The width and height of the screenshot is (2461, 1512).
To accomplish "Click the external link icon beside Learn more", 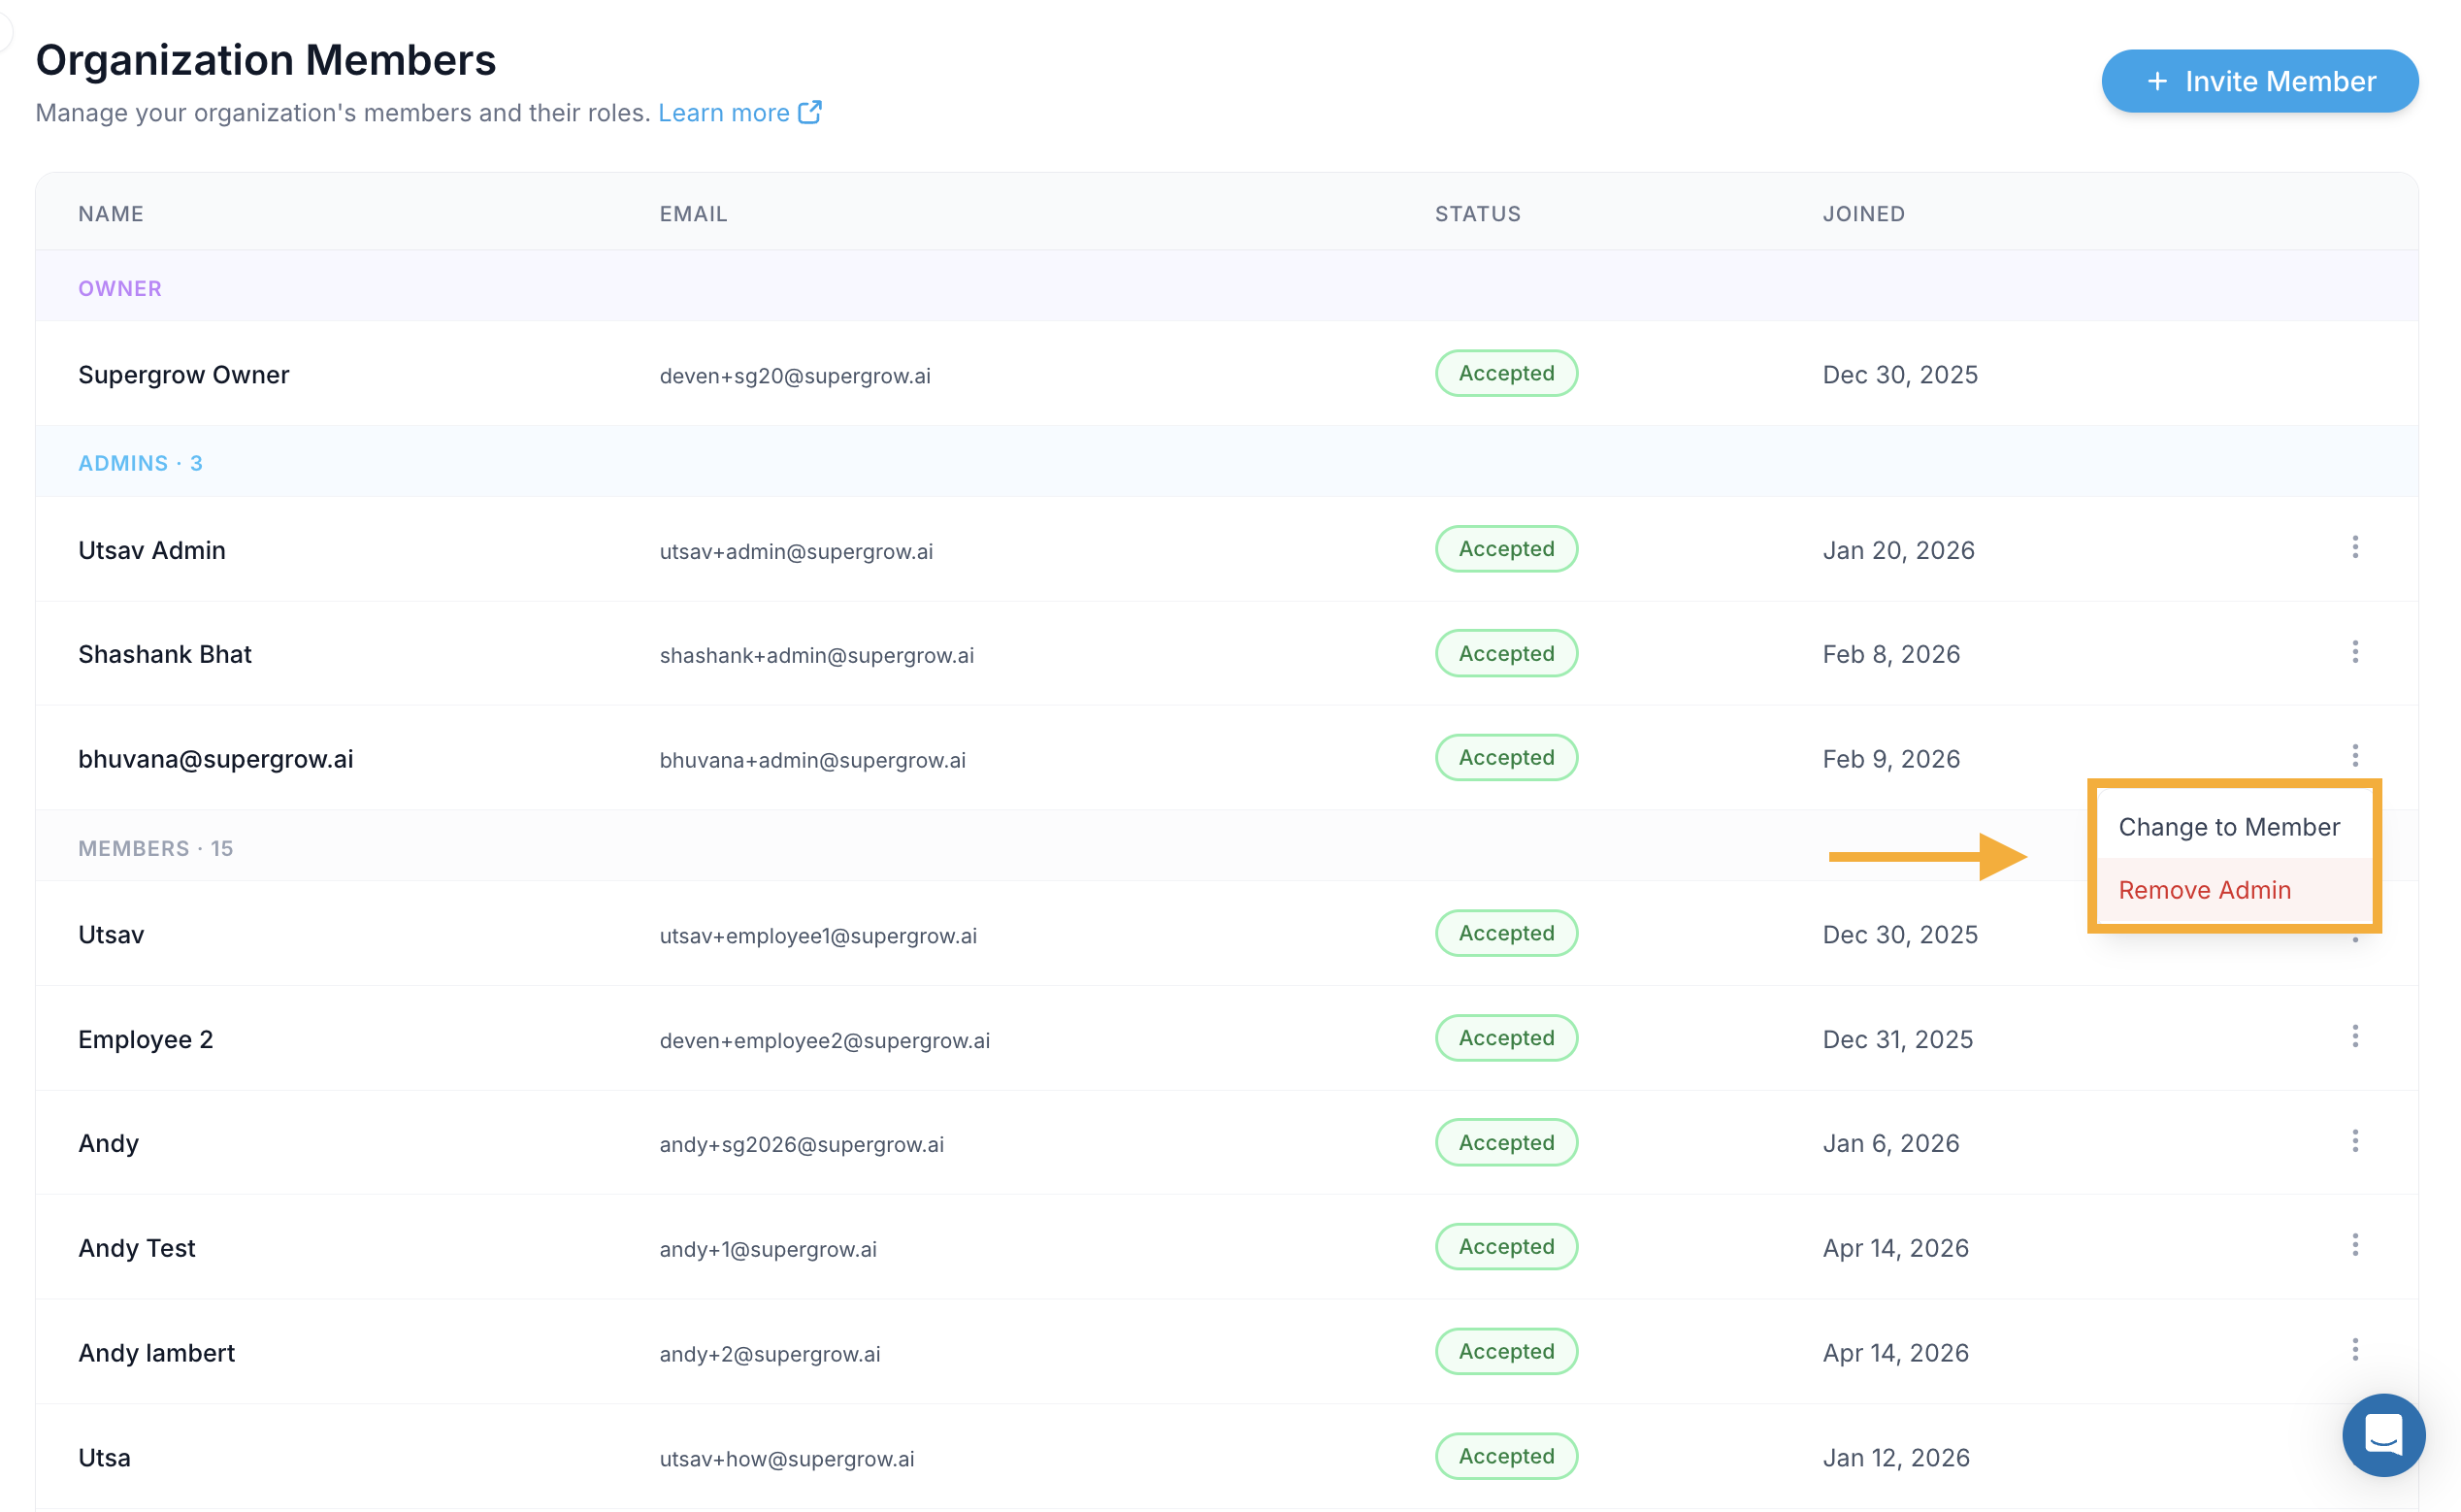I will (x=809, y=112).
